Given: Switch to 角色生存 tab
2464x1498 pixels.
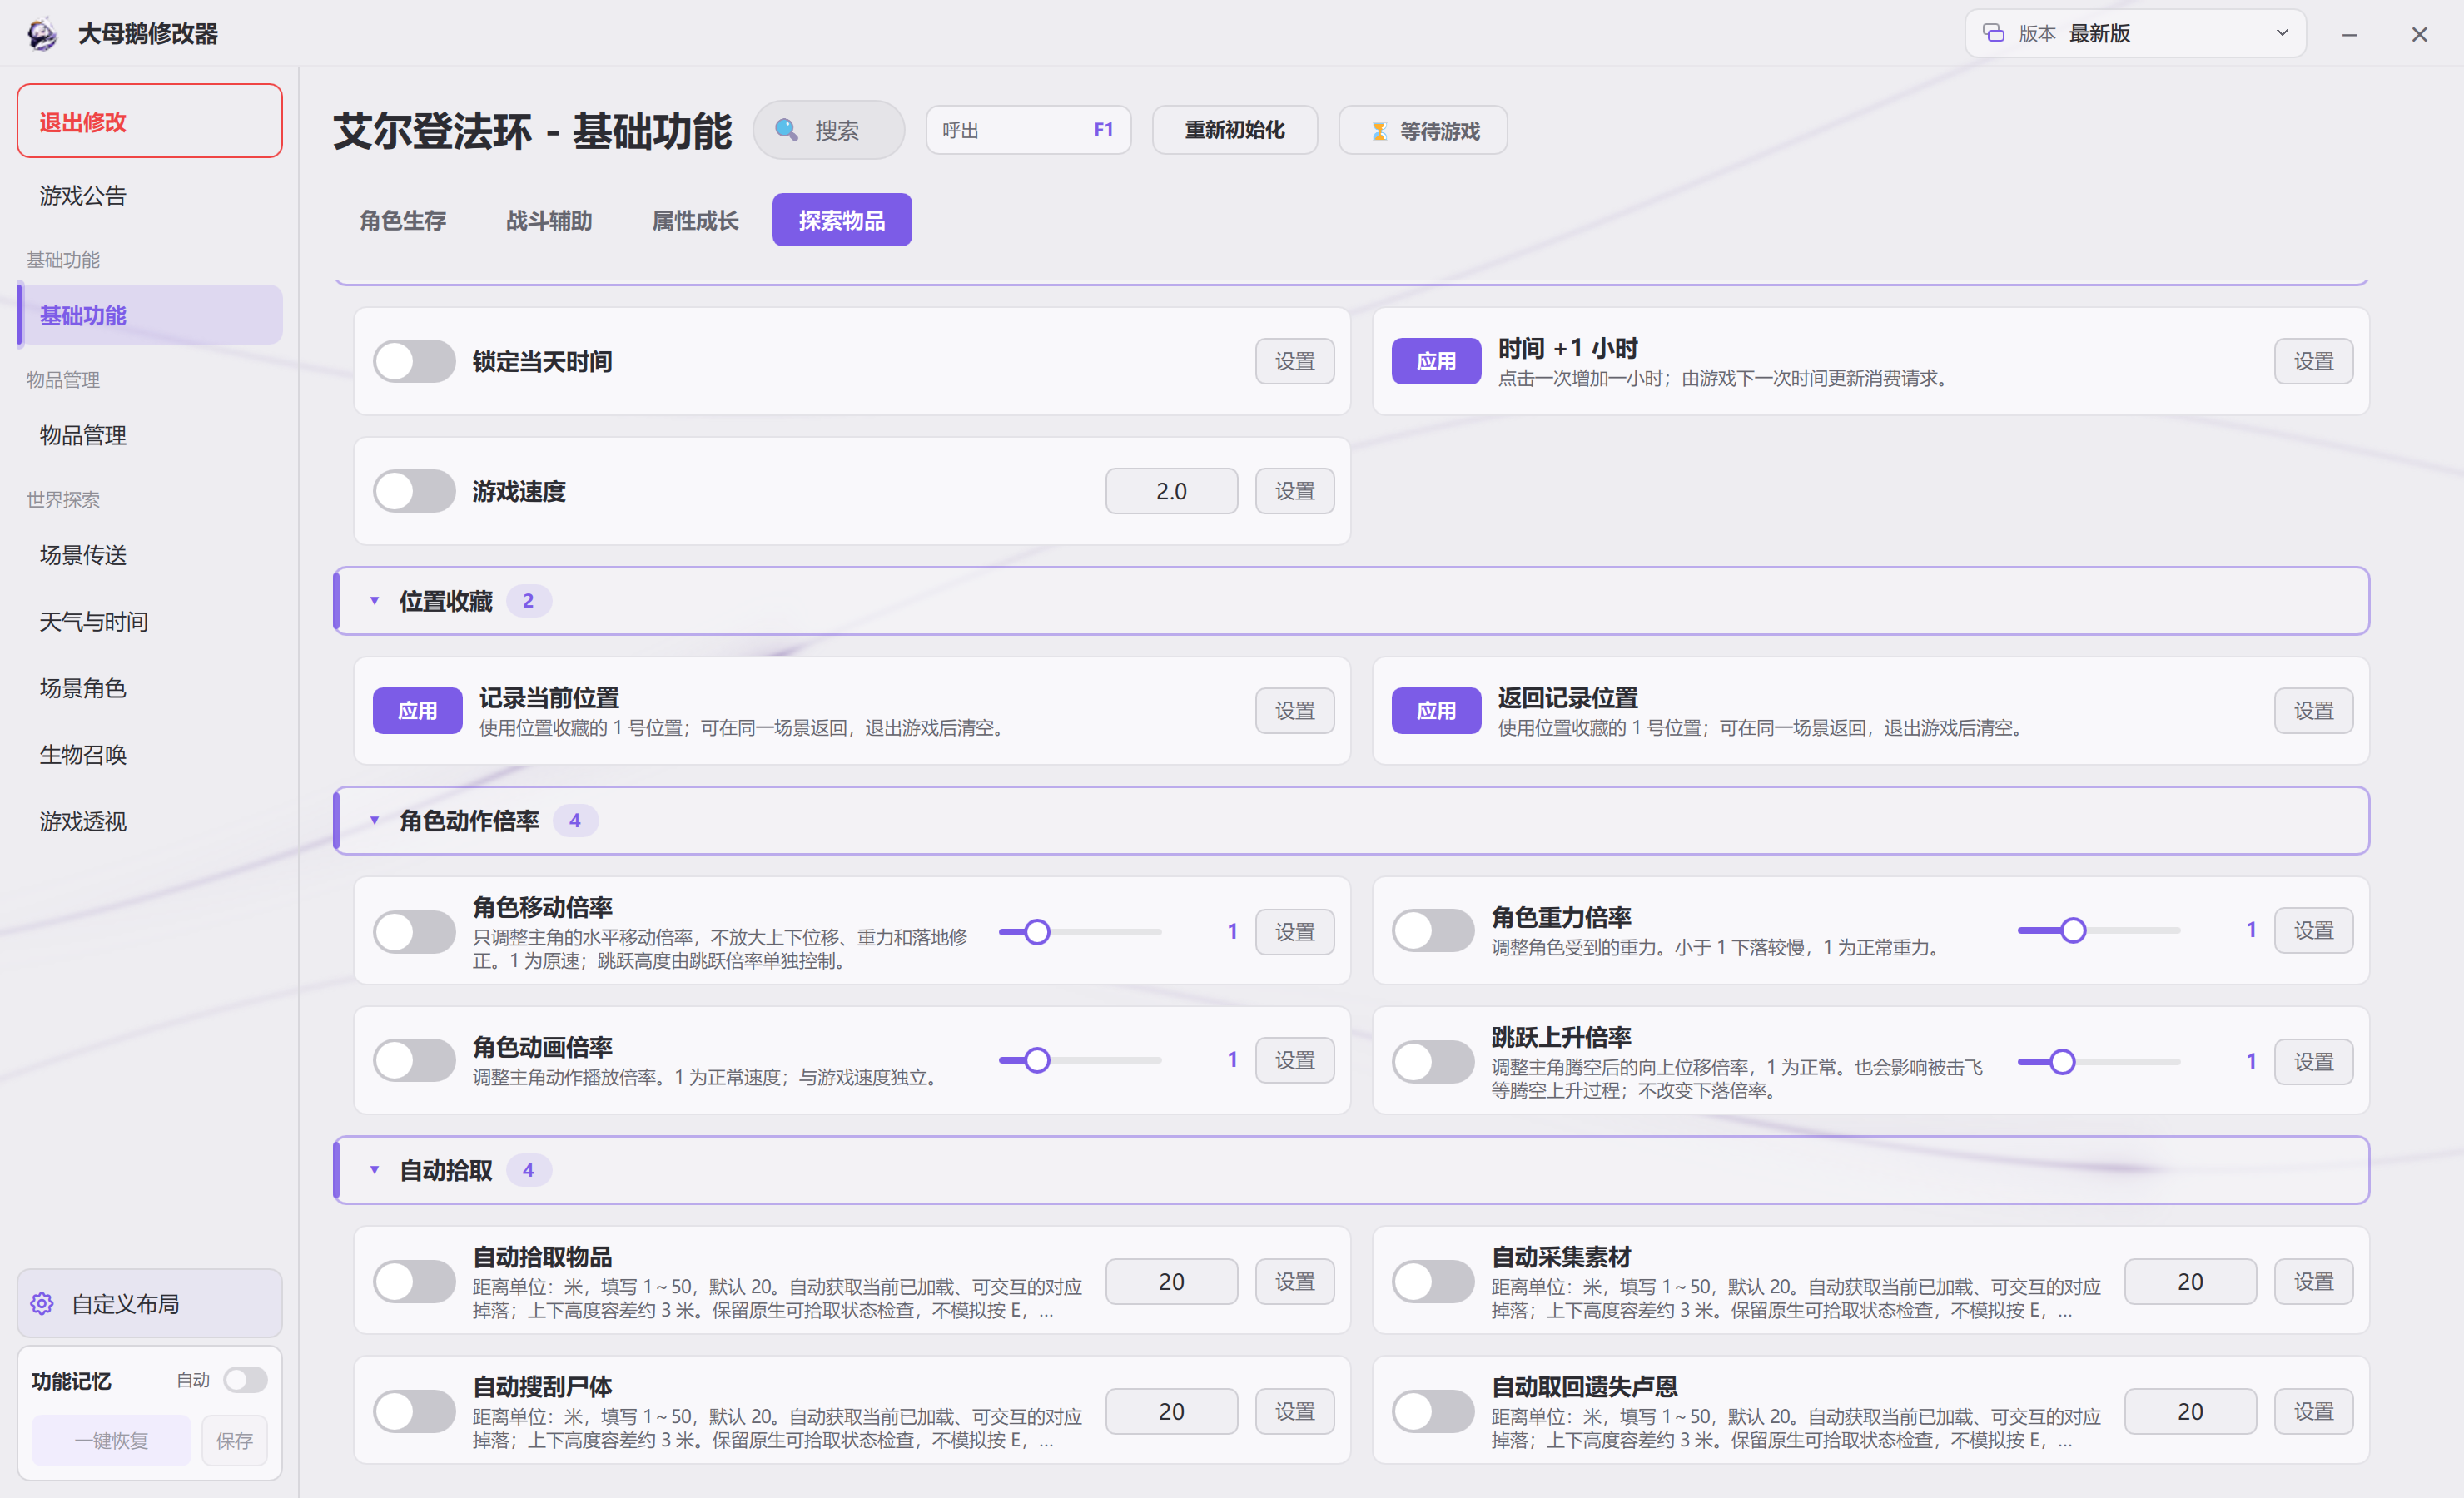Looking at the screenshot, I should (403, 220).
